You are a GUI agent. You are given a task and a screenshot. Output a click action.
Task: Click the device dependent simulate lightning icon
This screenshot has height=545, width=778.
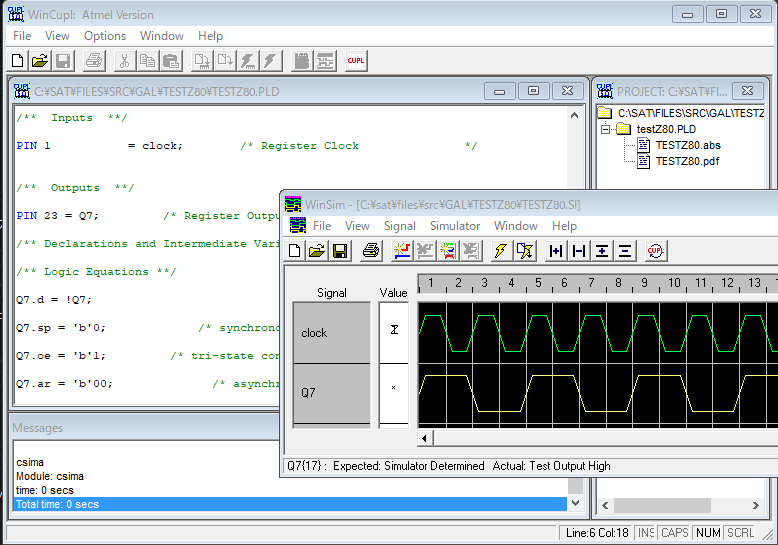[248, 61]
